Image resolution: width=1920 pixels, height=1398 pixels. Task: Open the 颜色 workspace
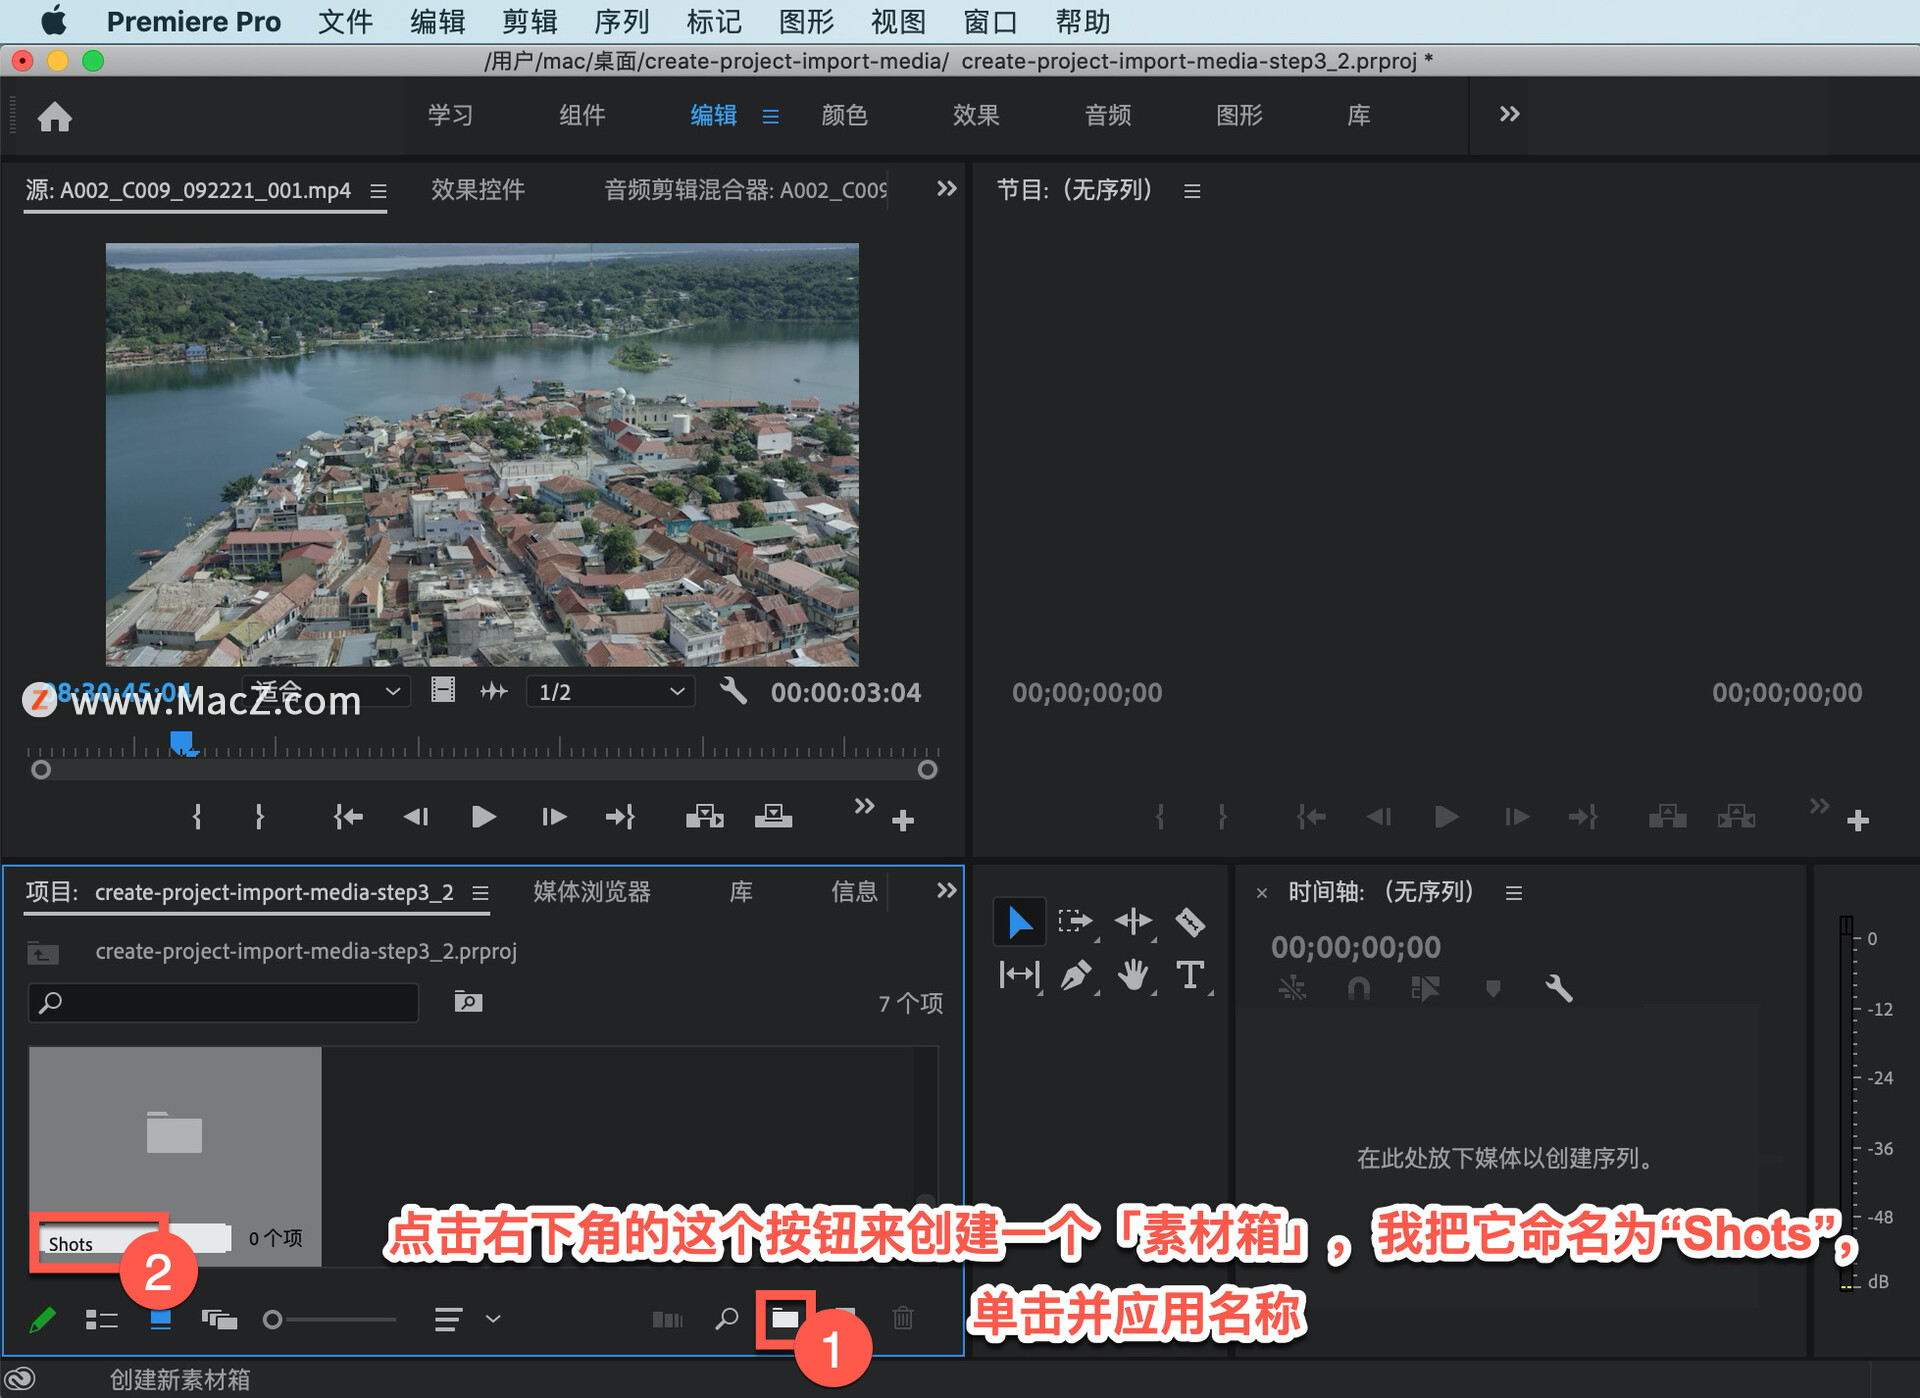click(x=845, y=115)
